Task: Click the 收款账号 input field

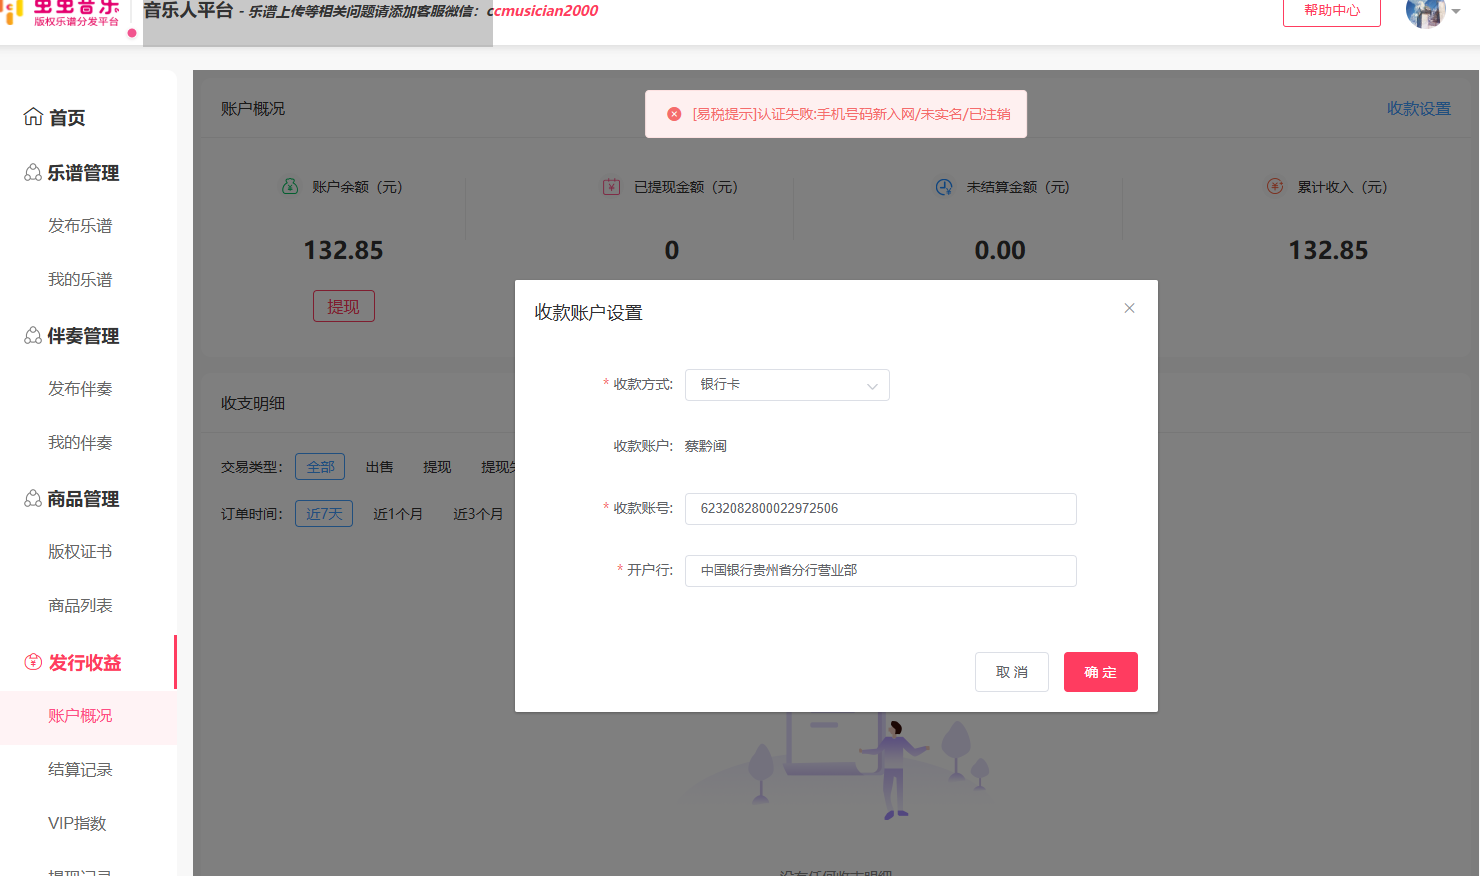Action: pos(881,509)
